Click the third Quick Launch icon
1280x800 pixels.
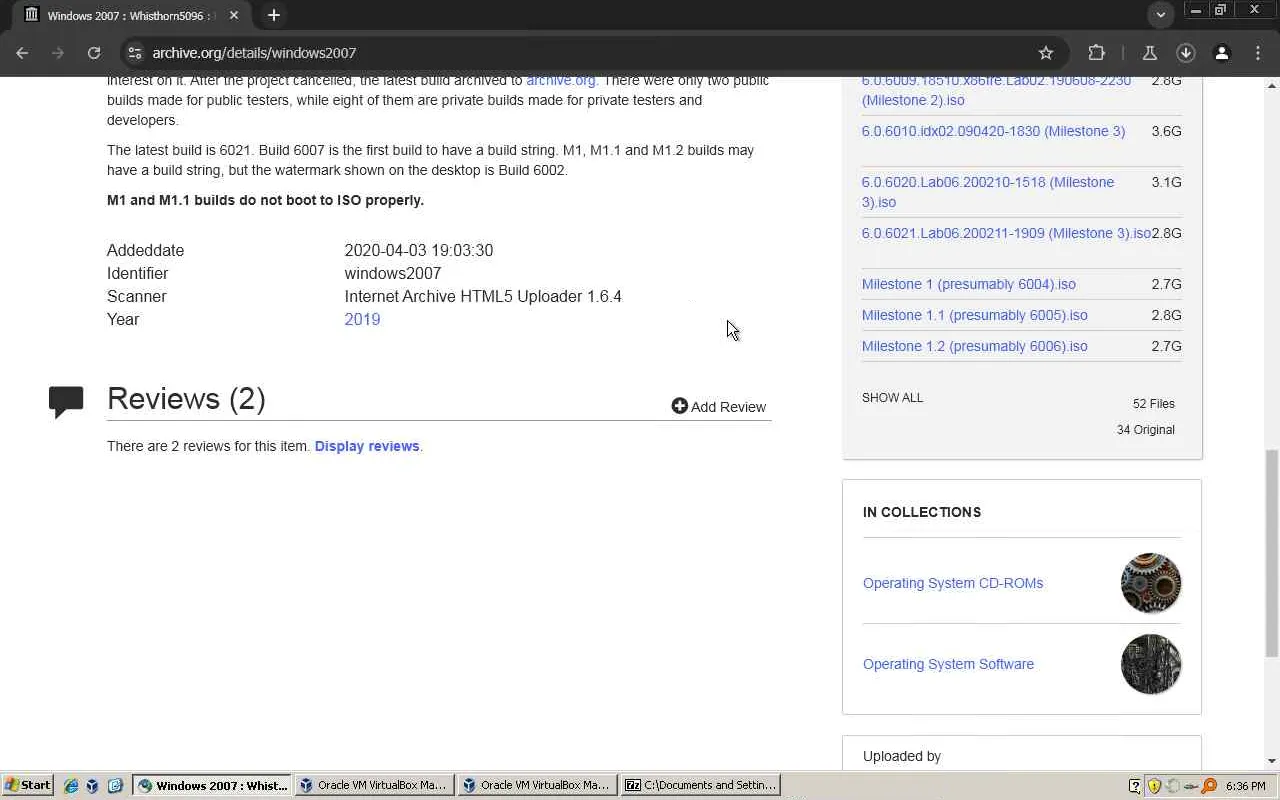(115, 785)
